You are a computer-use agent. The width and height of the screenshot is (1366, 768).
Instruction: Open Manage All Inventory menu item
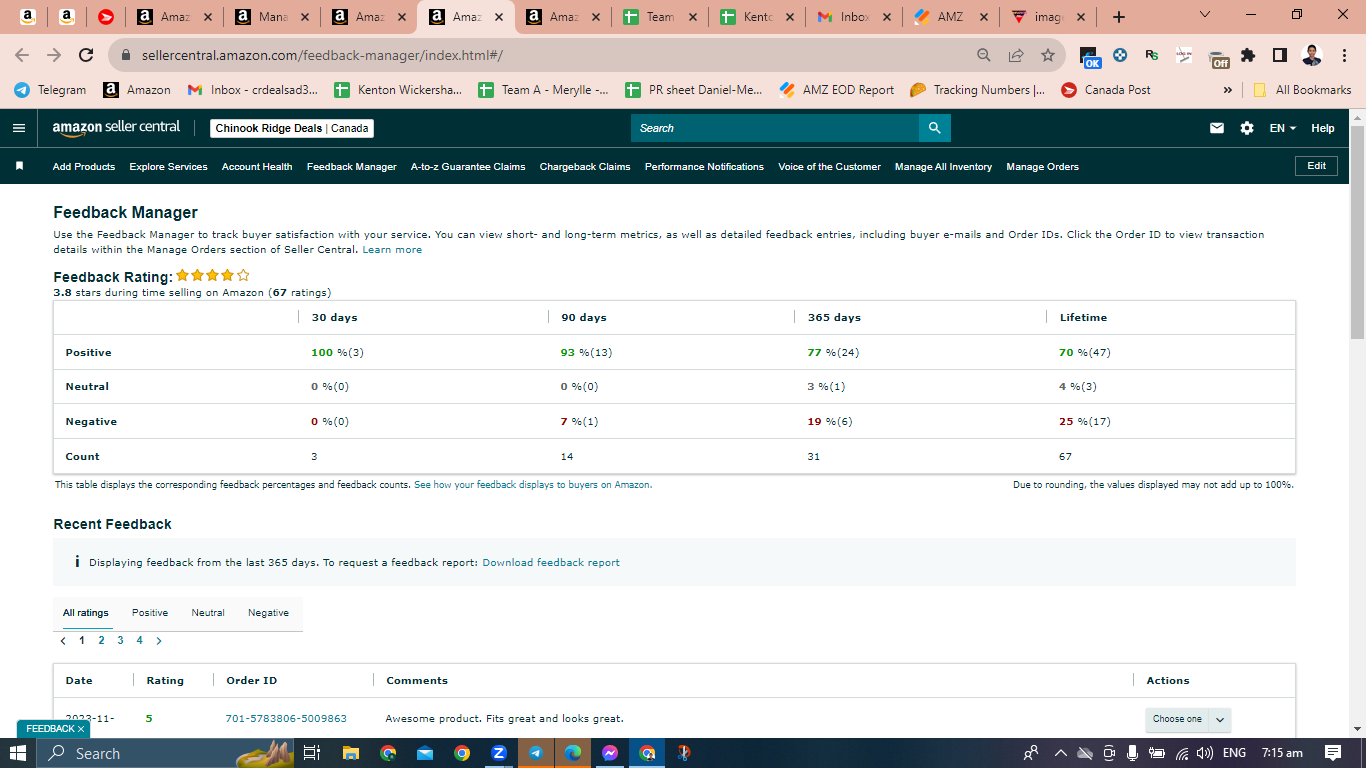tap(943, 167)
